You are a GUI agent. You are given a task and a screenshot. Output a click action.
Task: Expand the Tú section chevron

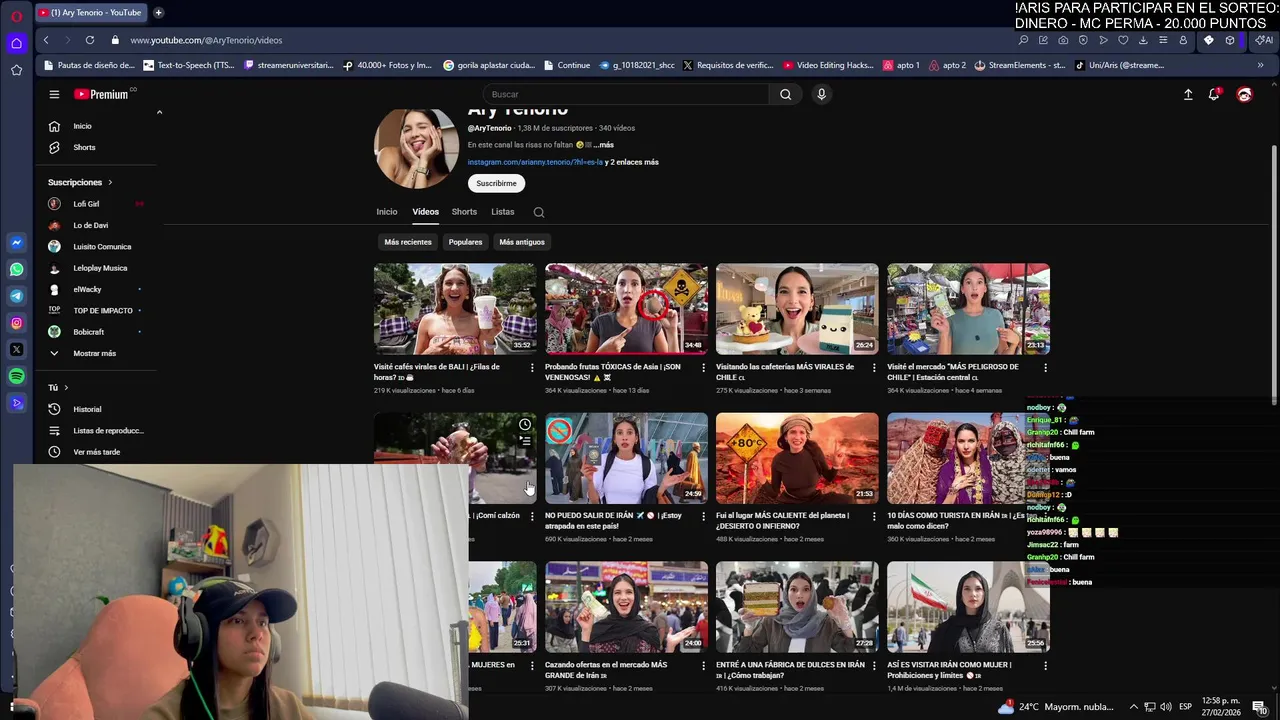tap(66, 387)
